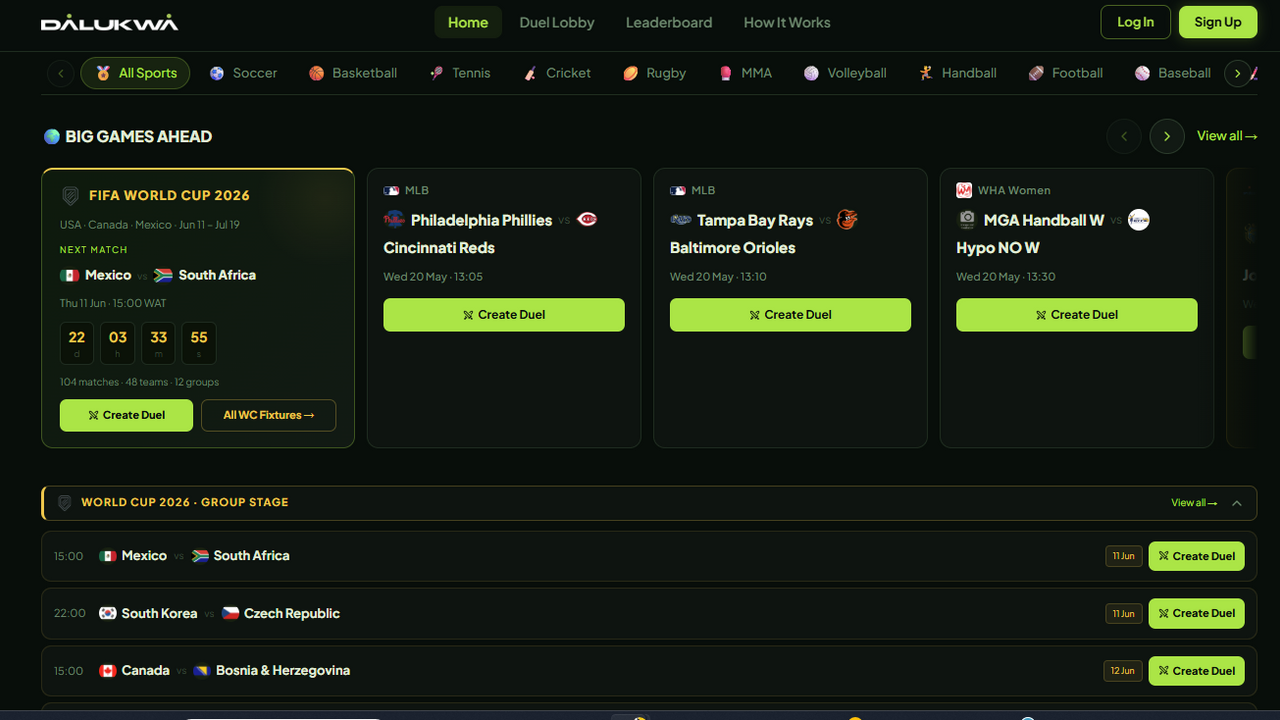Click the 33 minutes countdown box
This screenshot has width=1280, height=720.
point(159,343)
